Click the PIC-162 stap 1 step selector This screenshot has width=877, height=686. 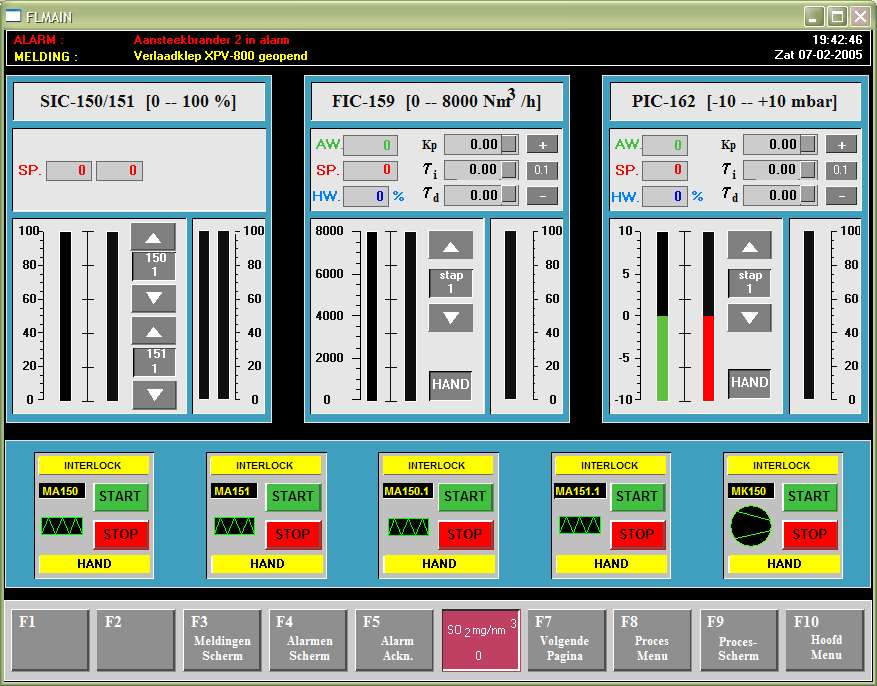(749, 282)
